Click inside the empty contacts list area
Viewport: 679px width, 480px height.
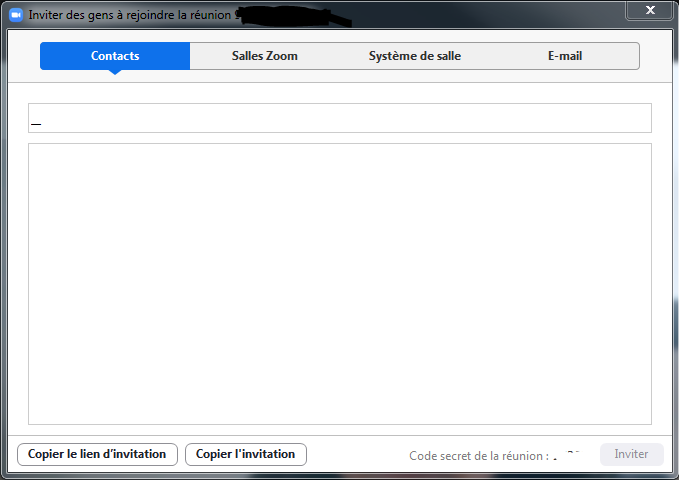click(340, 283)
